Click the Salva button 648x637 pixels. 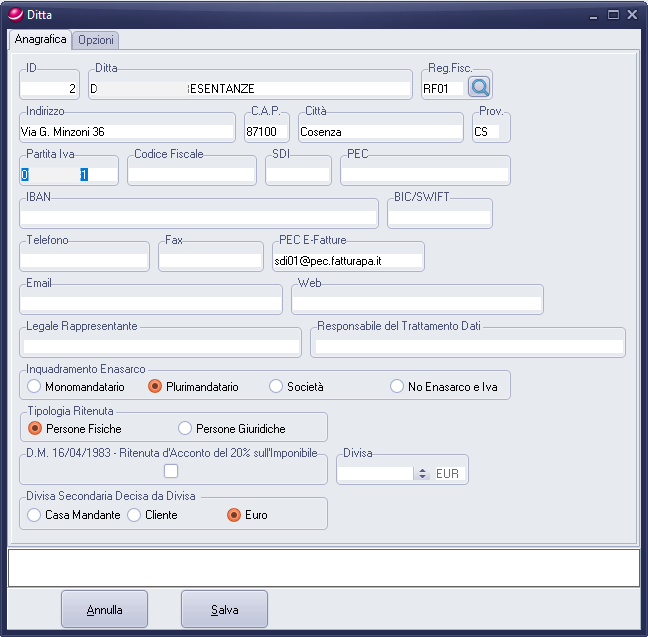tap(224, 609)
